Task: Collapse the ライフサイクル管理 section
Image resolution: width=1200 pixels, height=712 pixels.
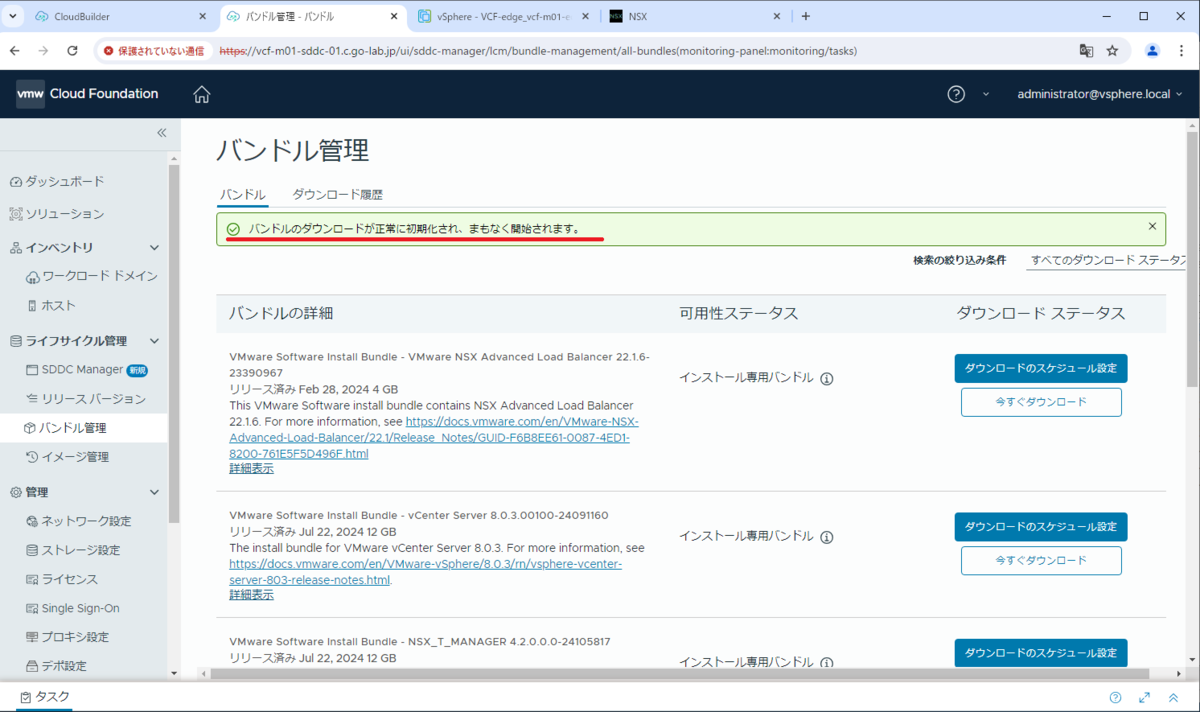Action: coord(154,341)
